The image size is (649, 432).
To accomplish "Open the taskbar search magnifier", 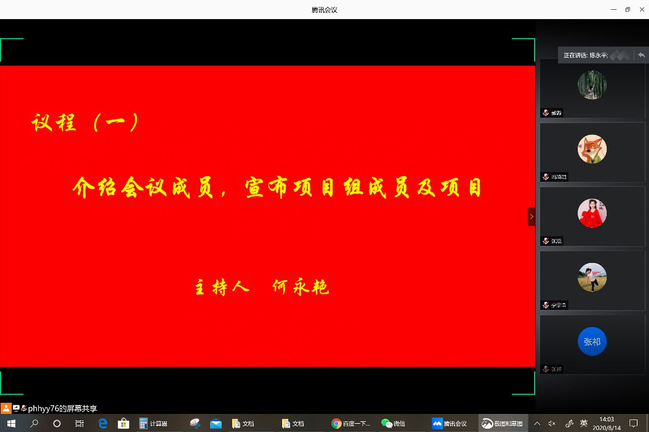I will (x=33, y=423).
